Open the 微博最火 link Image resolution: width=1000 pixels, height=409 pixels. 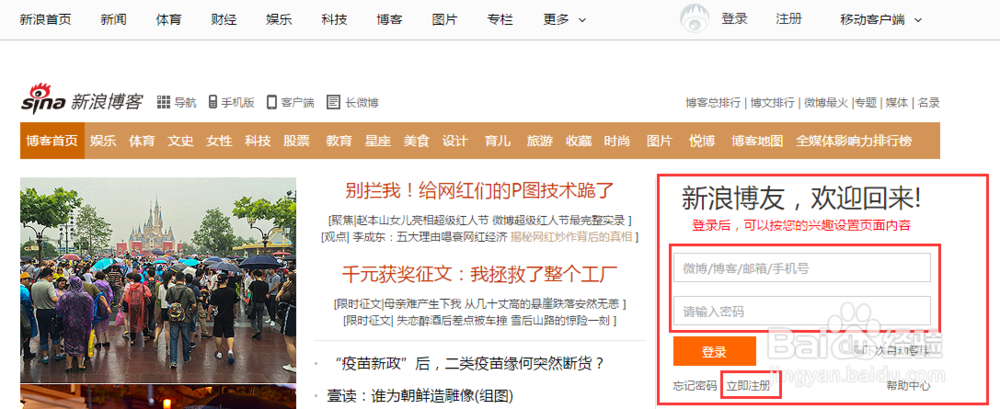tap(826, 102)
